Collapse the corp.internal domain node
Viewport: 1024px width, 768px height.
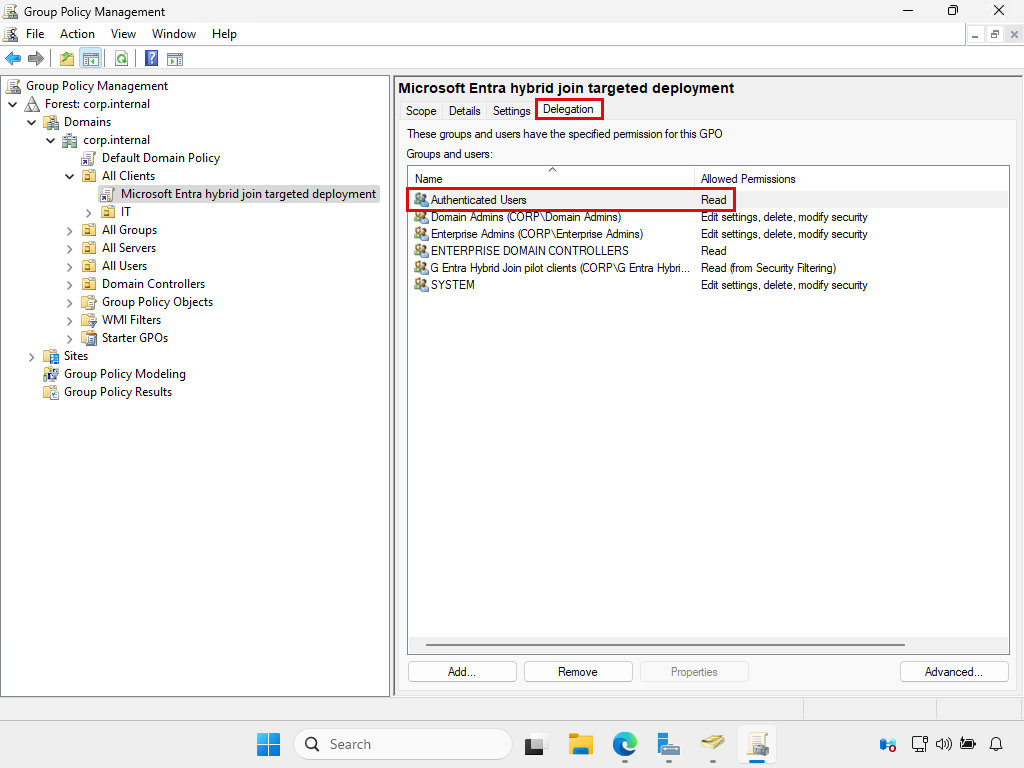pyautogui.click(x=50, y=140)
